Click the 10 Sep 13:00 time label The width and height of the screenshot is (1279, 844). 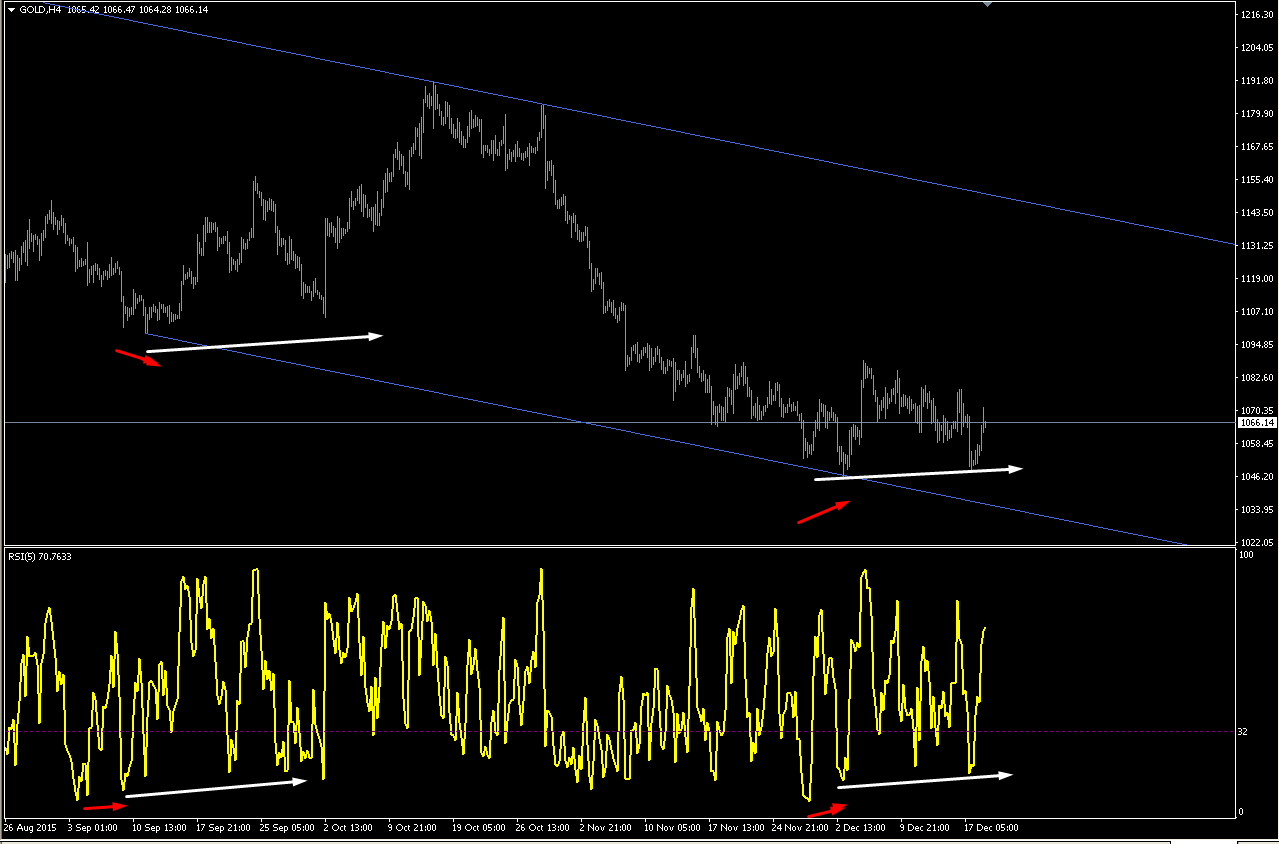pyautogui.click(x=160, y=828)
